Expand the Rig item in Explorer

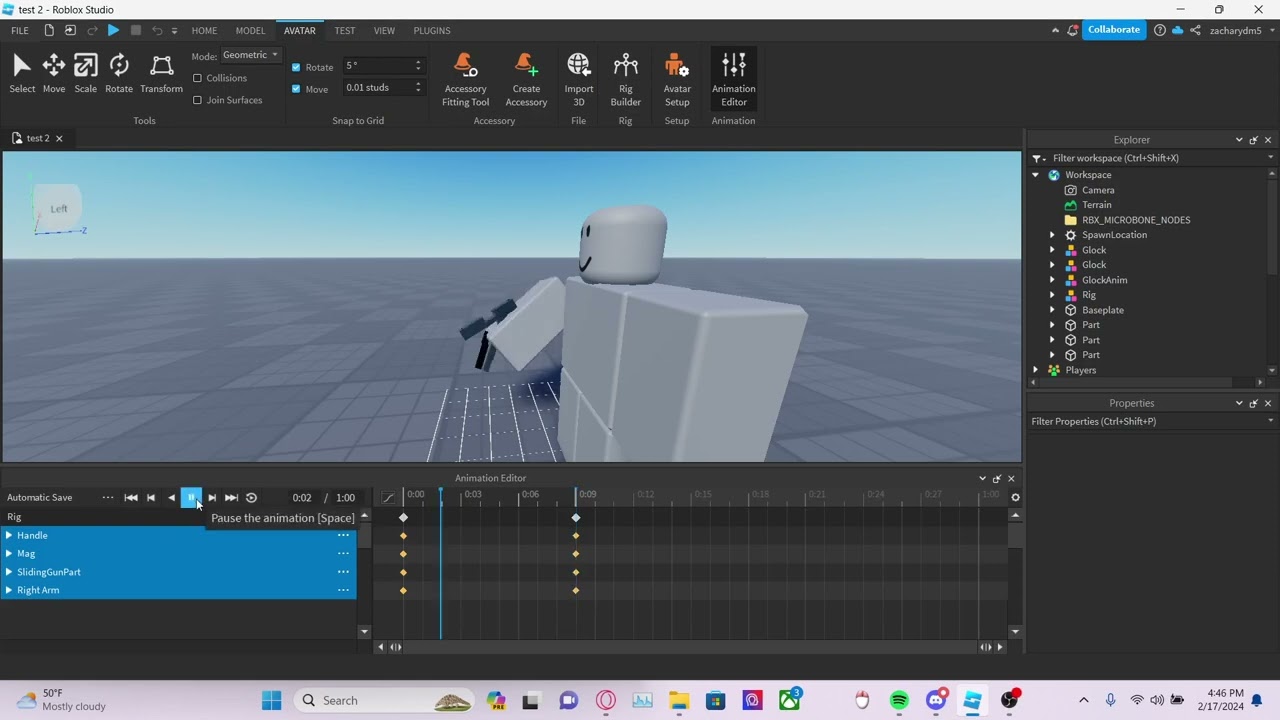click(1052, 295)
